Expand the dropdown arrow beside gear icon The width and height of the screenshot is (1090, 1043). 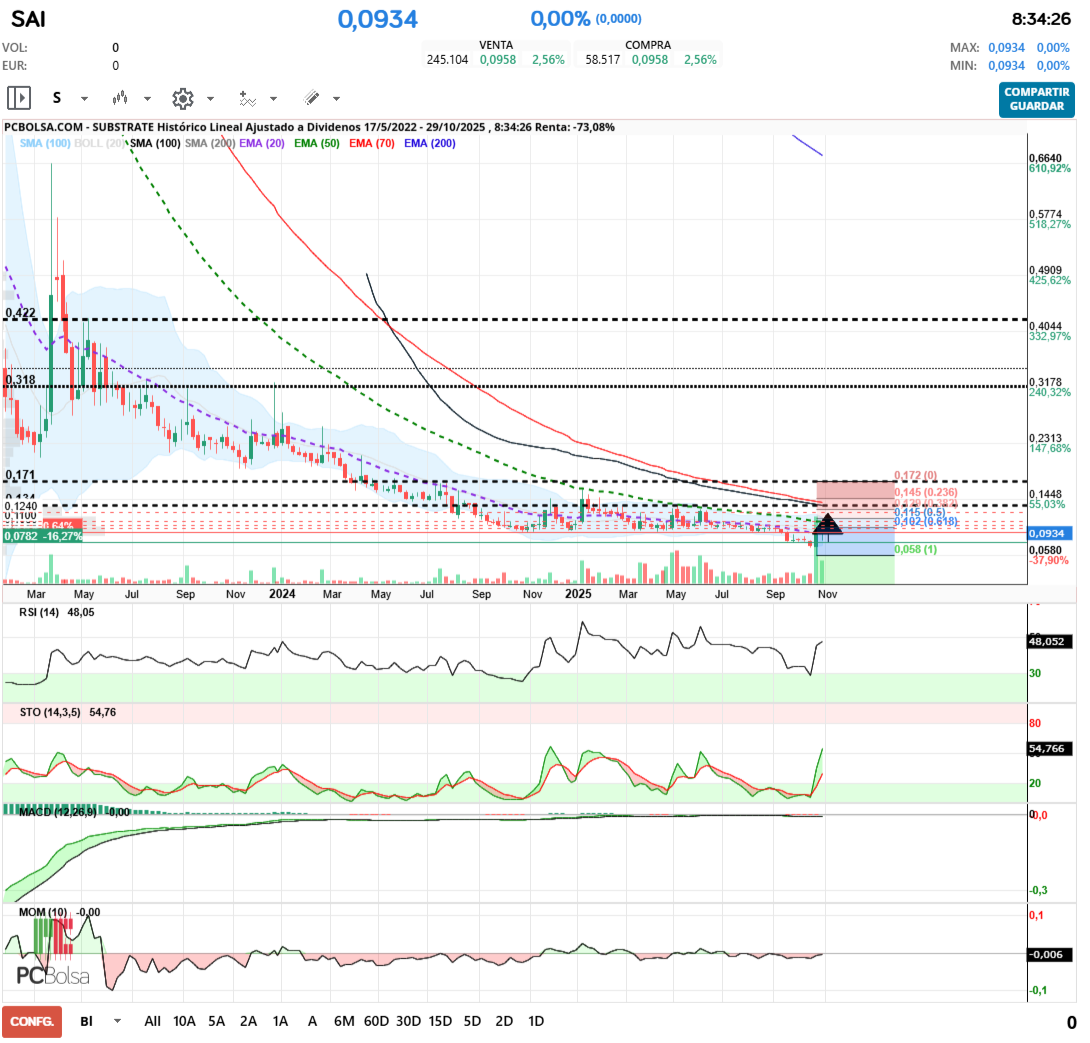(210, 99)
